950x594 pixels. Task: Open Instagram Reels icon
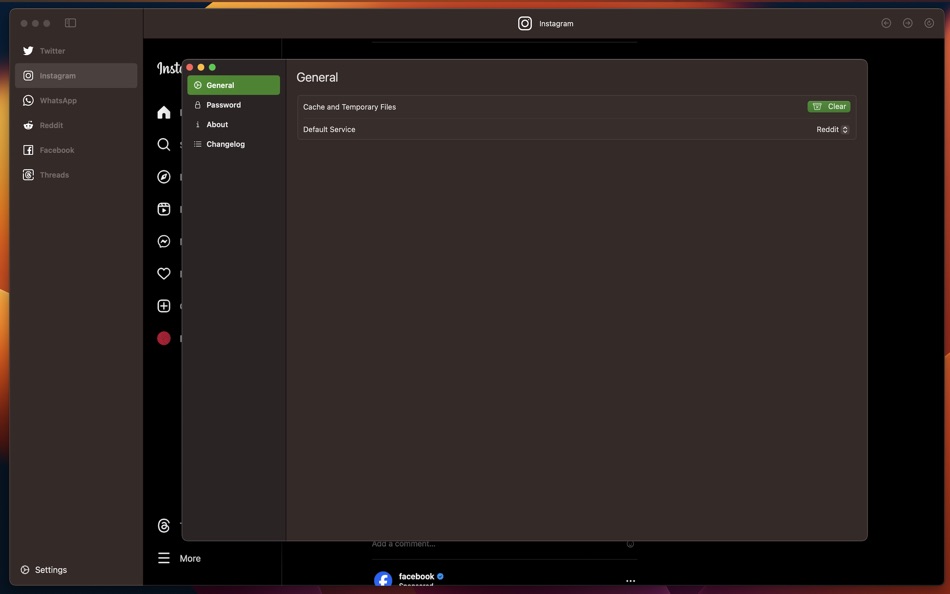[164, 209]
